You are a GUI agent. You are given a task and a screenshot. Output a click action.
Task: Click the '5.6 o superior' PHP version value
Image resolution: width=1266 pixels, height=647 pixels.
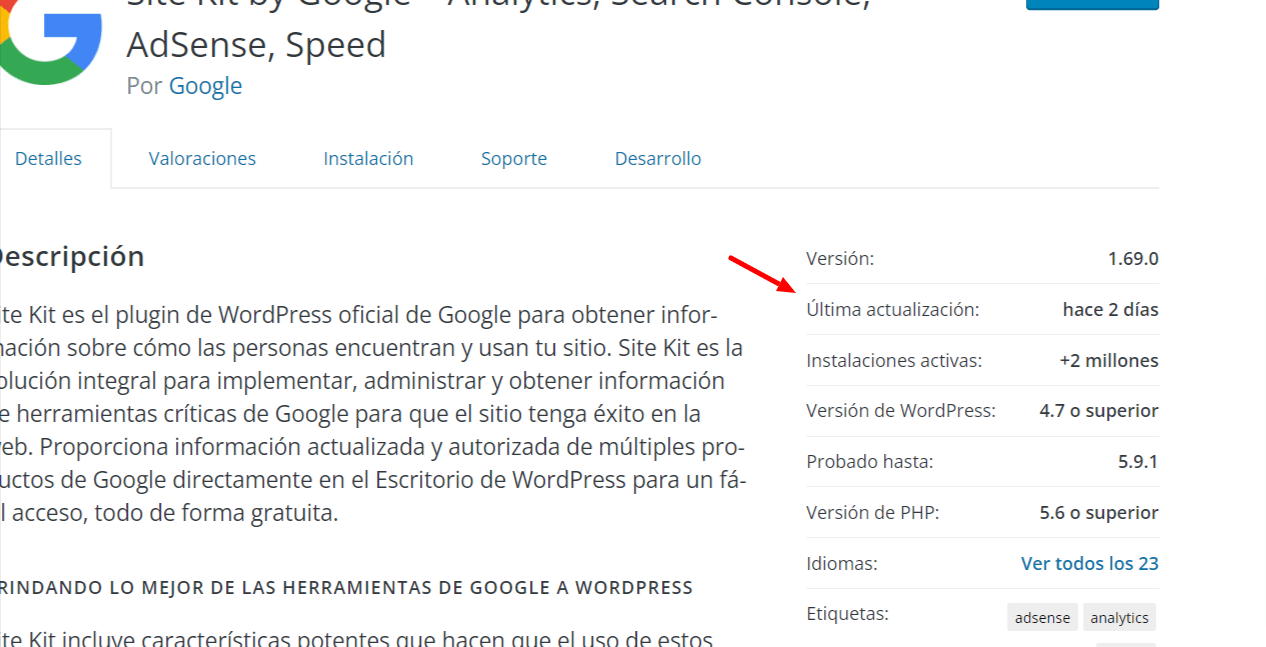click(x=1099, y=512)
